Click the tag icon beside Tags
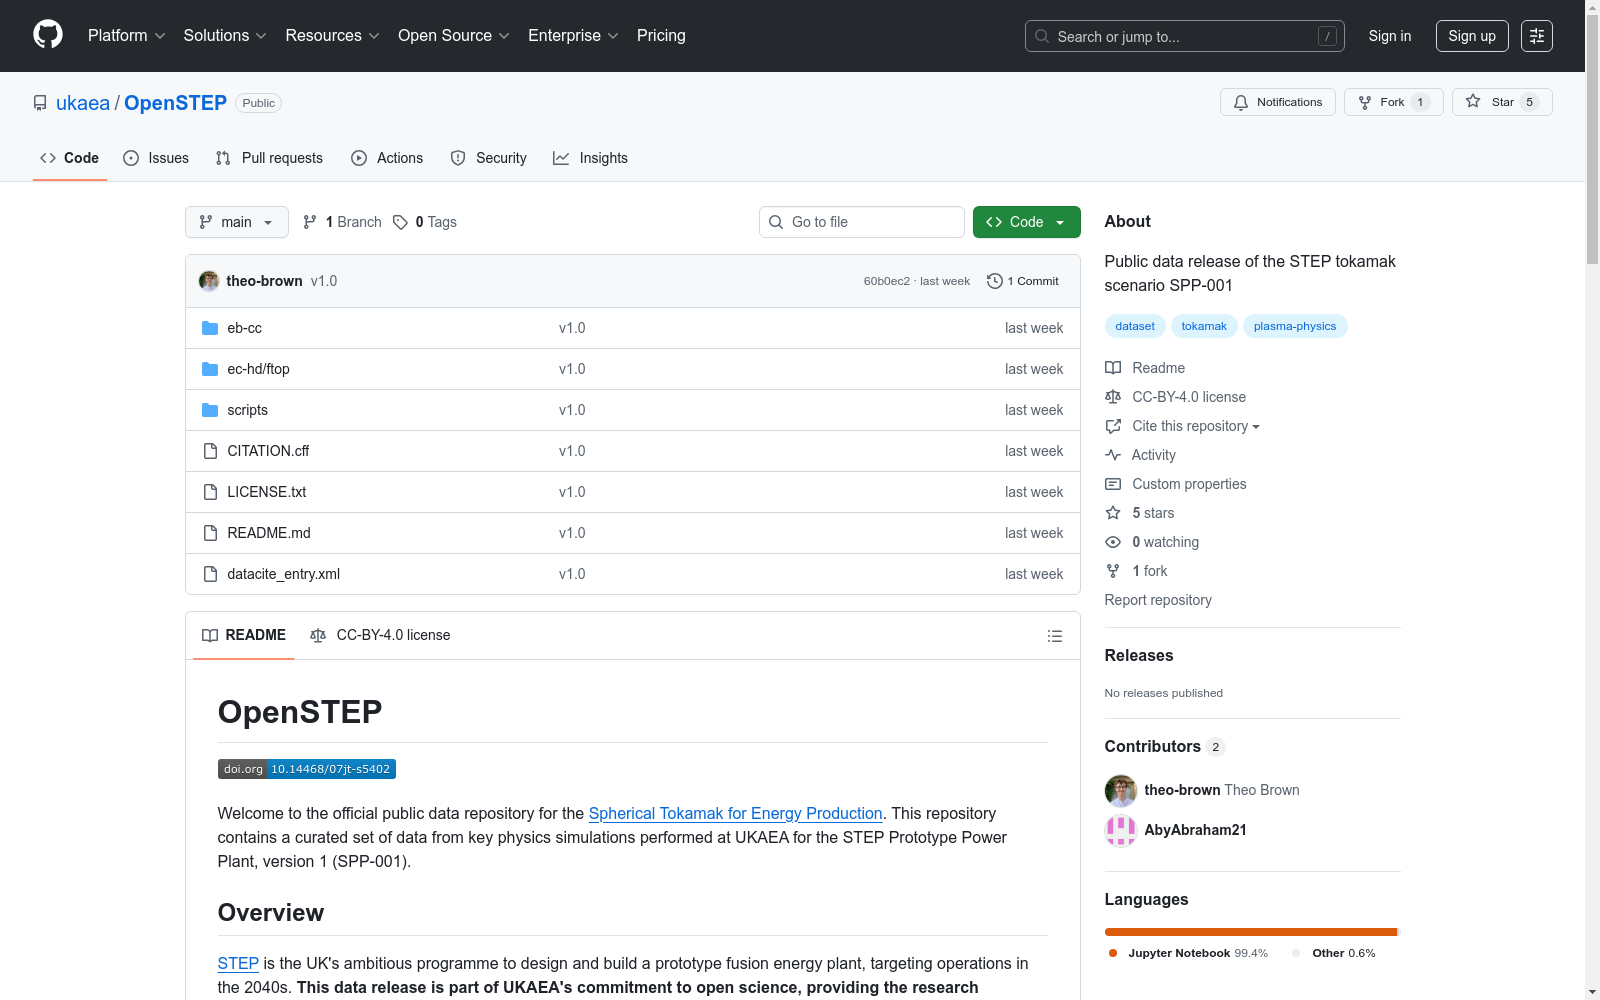1600x1000 pixels. point(400,222)
